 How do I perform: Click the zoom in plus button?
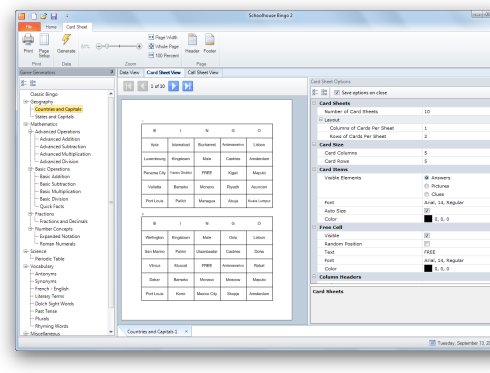click(139, 46)
